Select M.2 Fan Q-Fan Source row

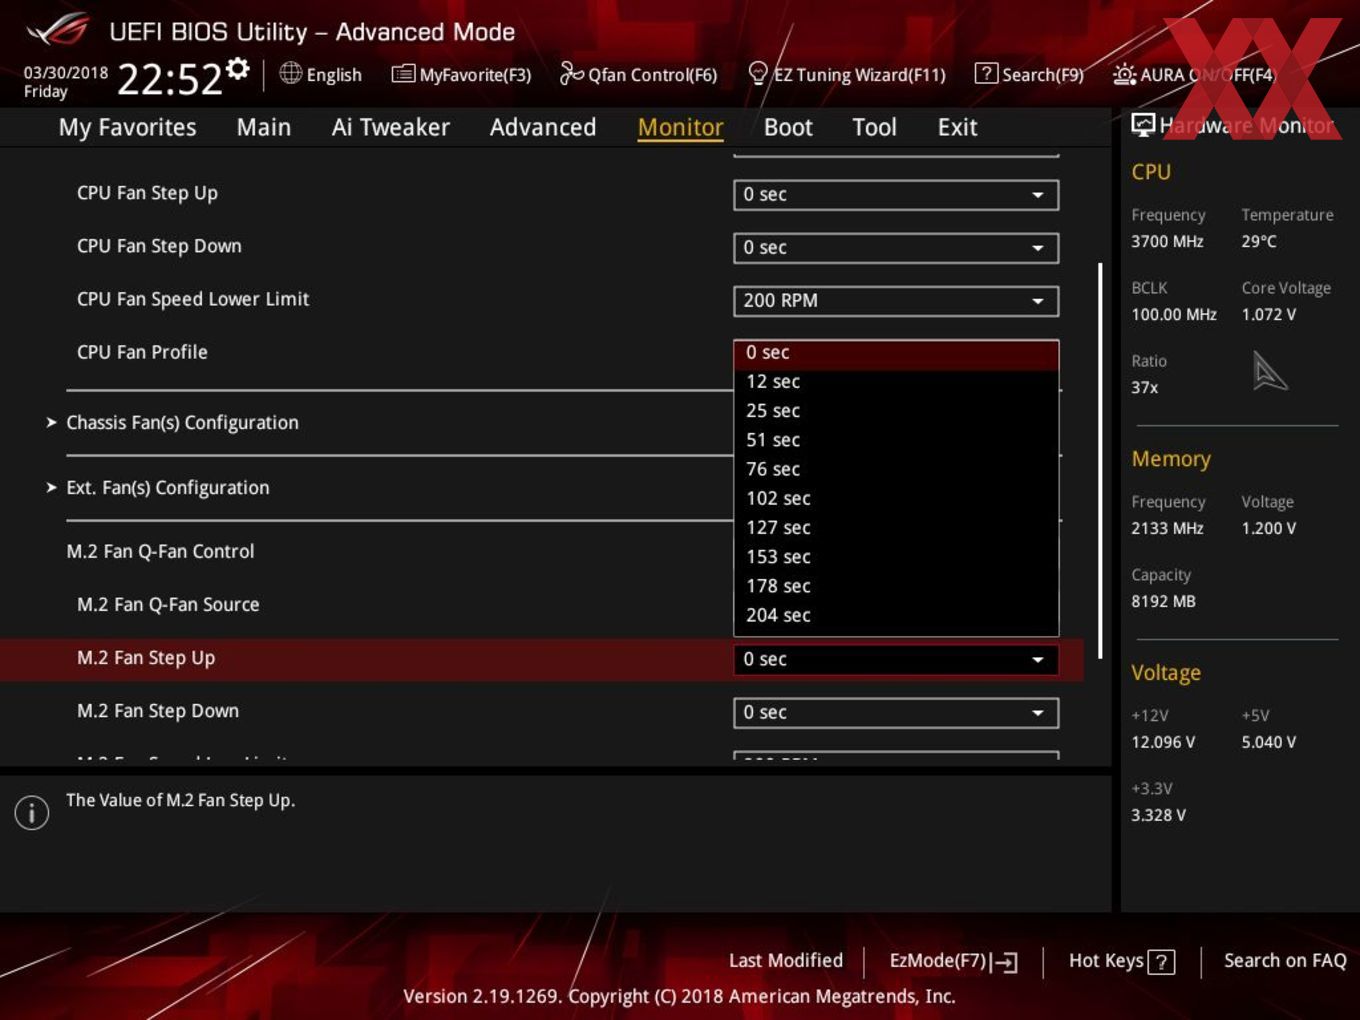point(540,605)
